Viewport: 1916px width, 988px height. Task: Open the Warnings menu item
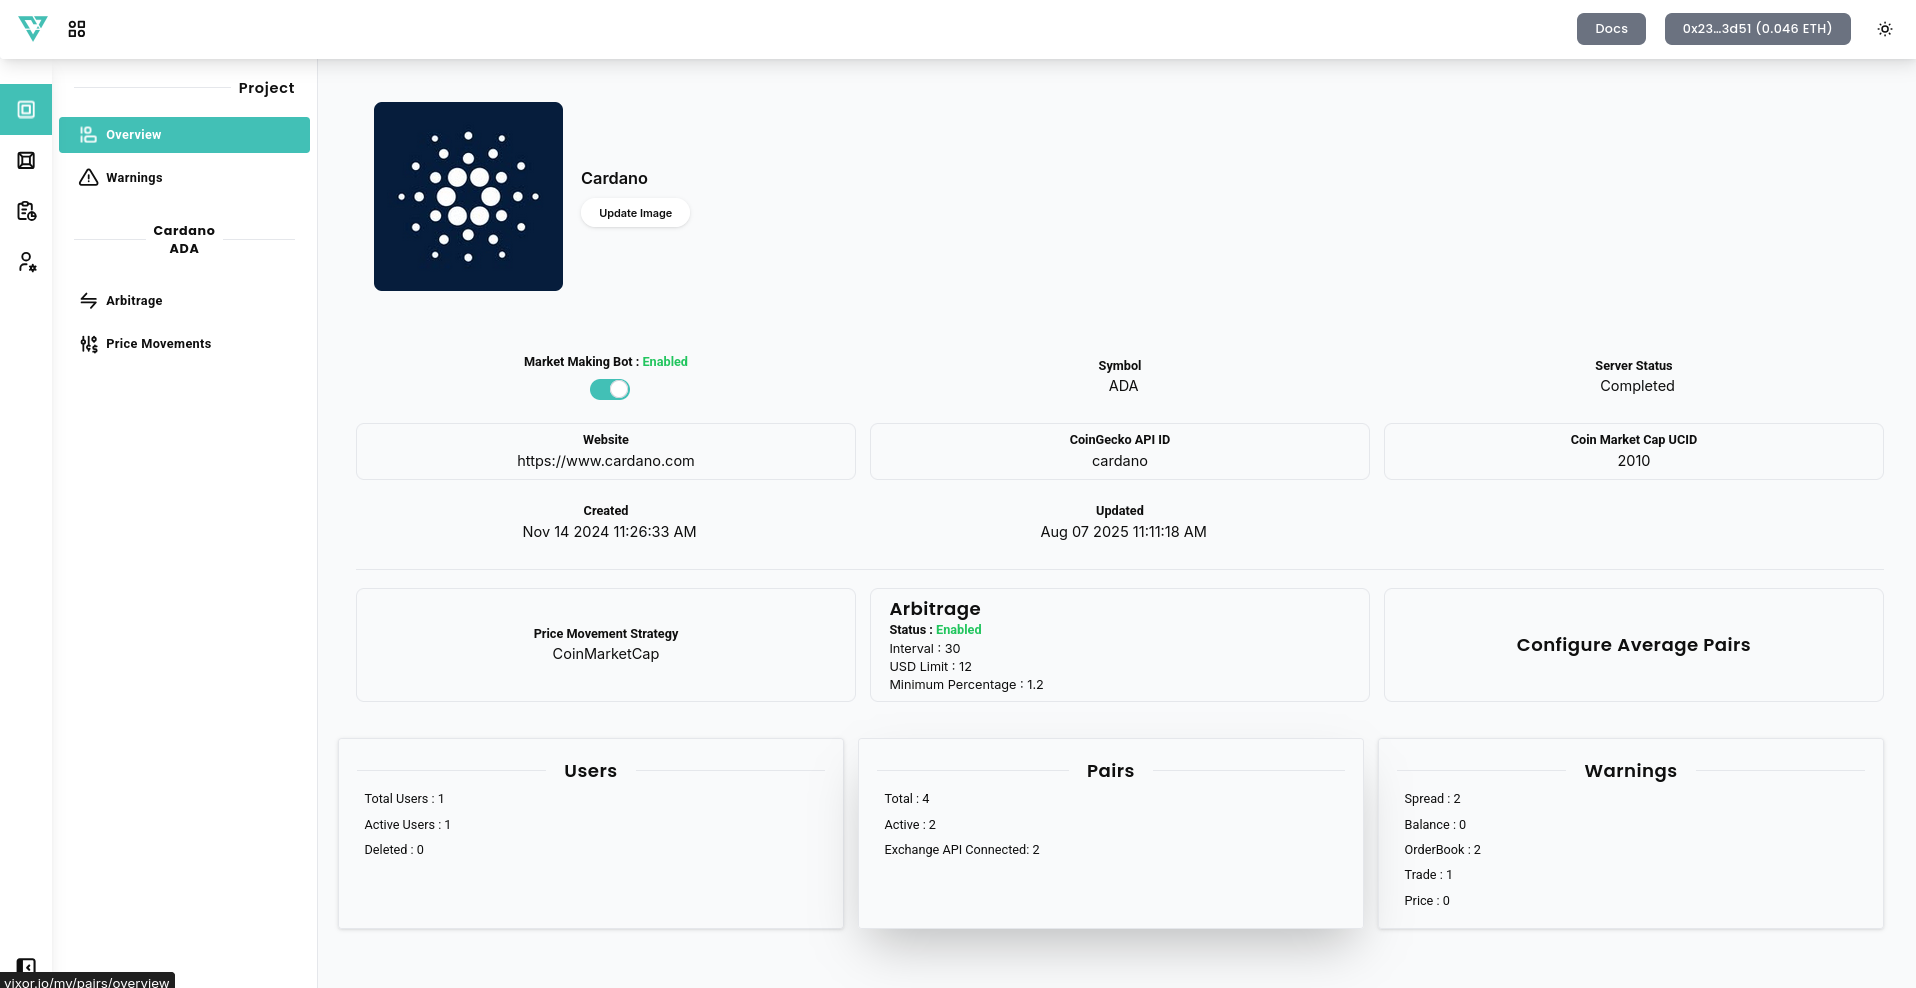click(134, 178)
